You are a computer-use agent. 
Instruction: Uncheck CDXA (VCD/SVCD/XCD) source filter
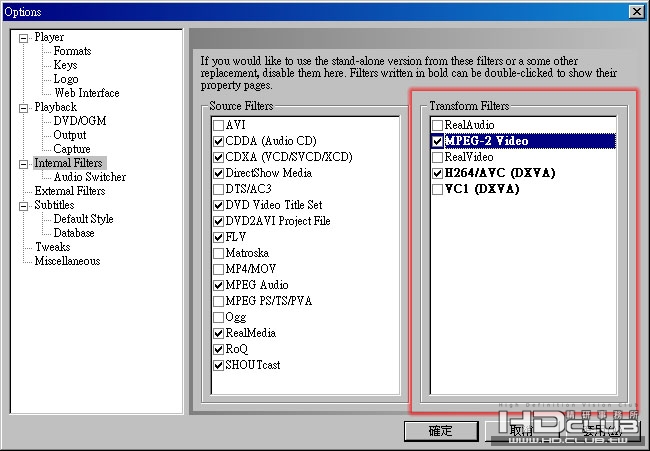pyautogui.click(x=218, y=158)
